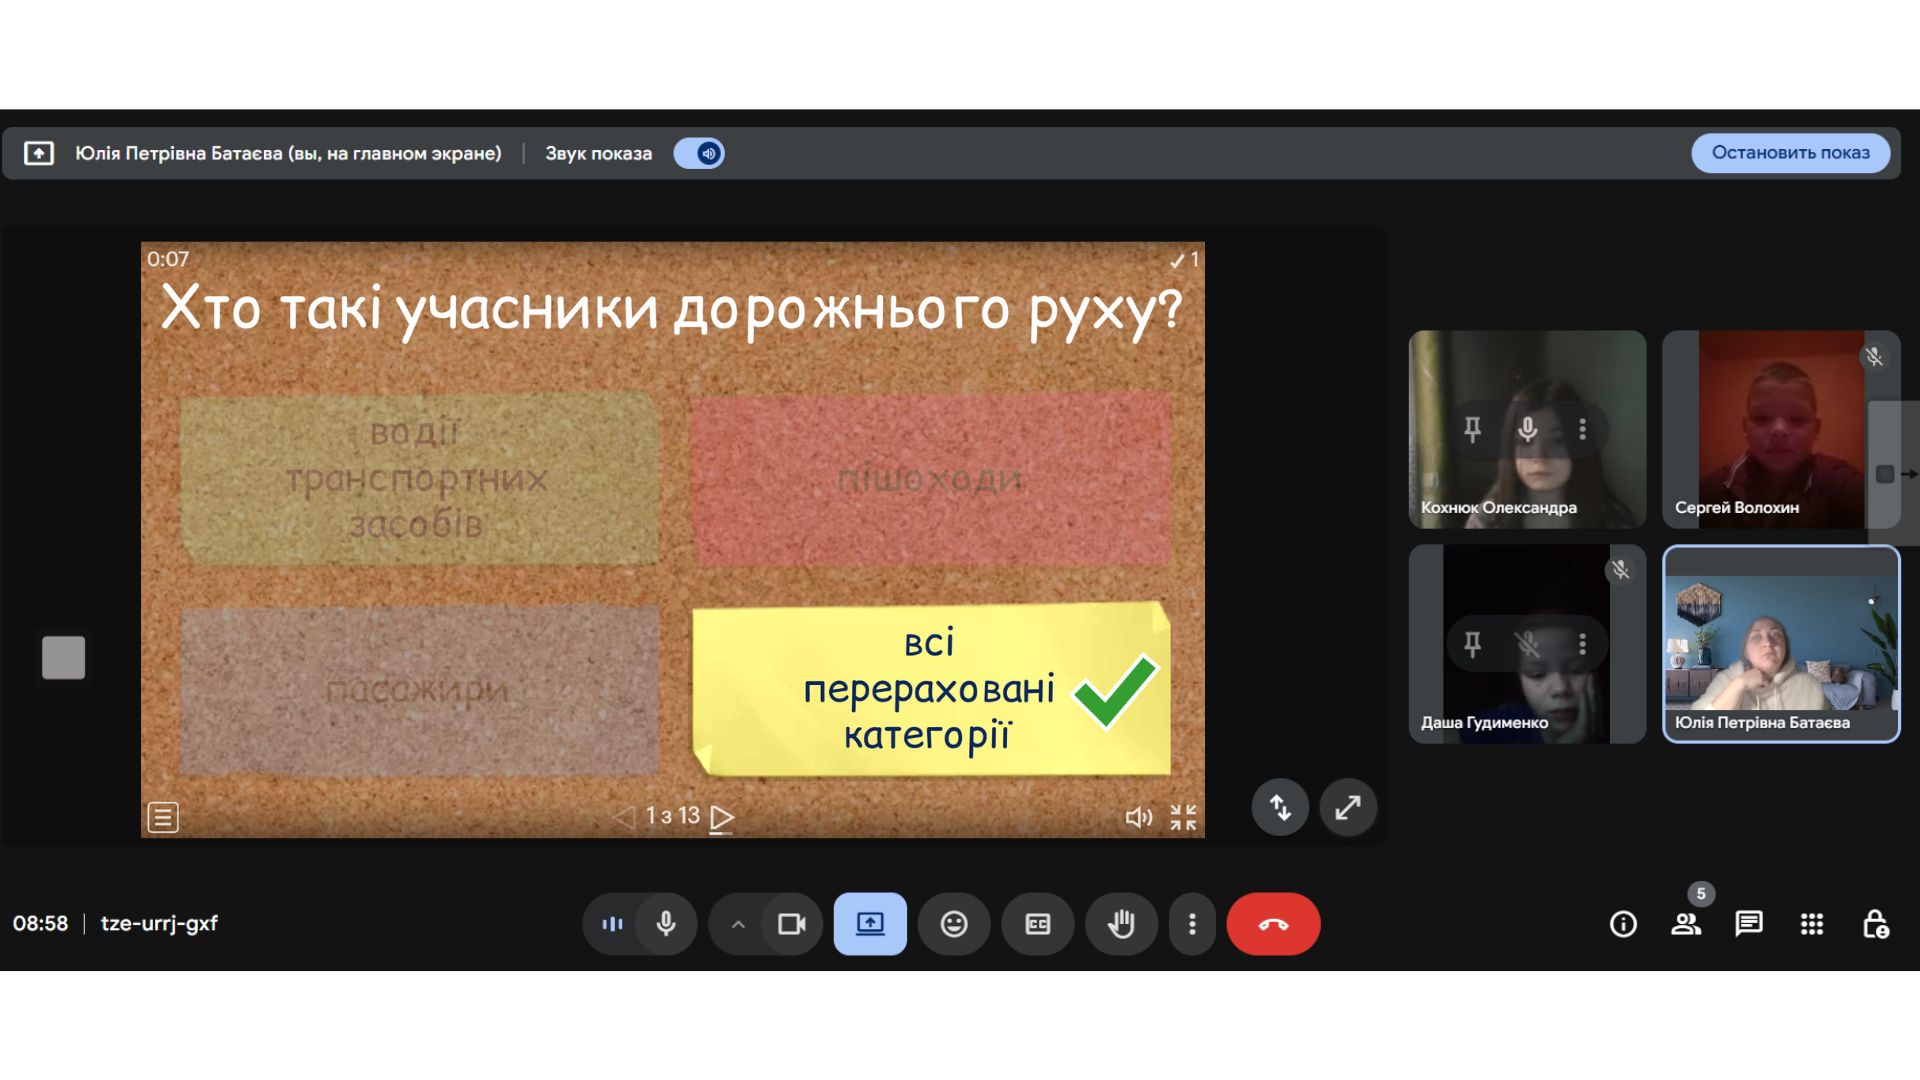Open the chat panel icon

pyautogui.click(x=1749, y=924)
